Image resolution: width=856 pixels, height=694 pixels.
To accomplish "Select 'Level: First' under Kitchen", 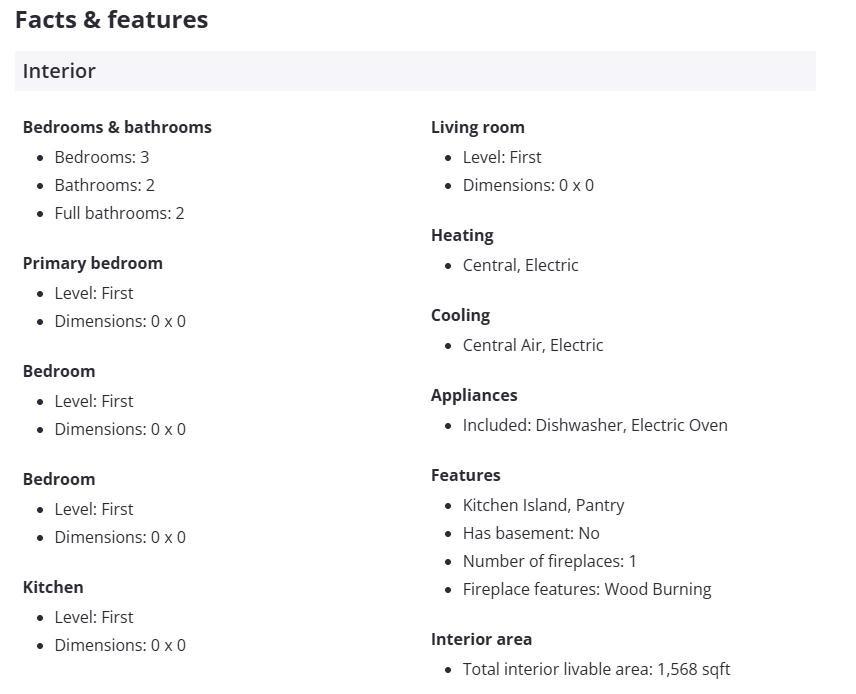I will (x=94, y=617).
